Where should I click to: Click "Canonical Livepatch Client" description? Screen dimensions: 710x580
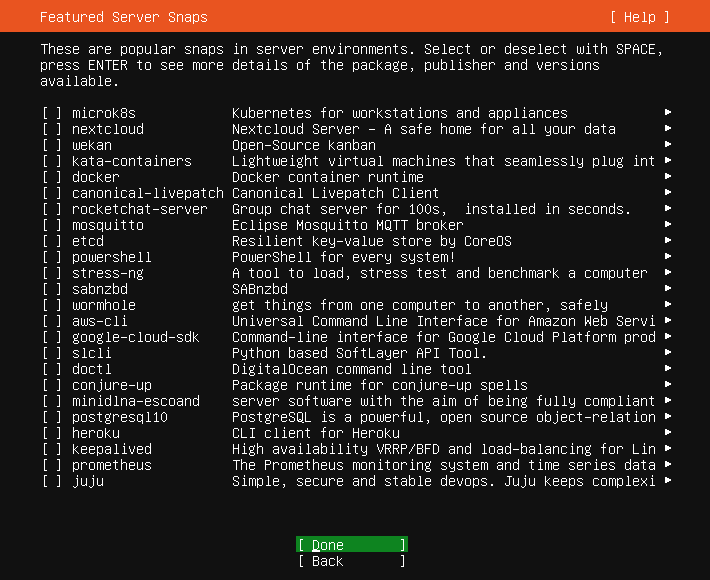(336, 193)
